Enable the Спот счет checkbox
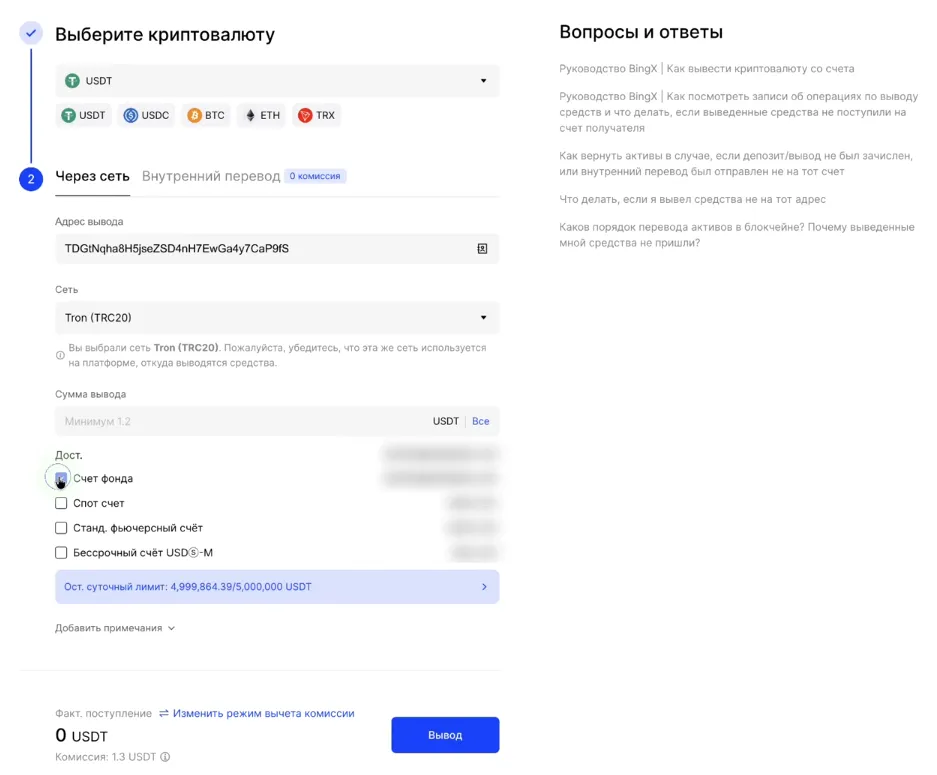Screen dimensions: 937x775 tap(60, 503)
